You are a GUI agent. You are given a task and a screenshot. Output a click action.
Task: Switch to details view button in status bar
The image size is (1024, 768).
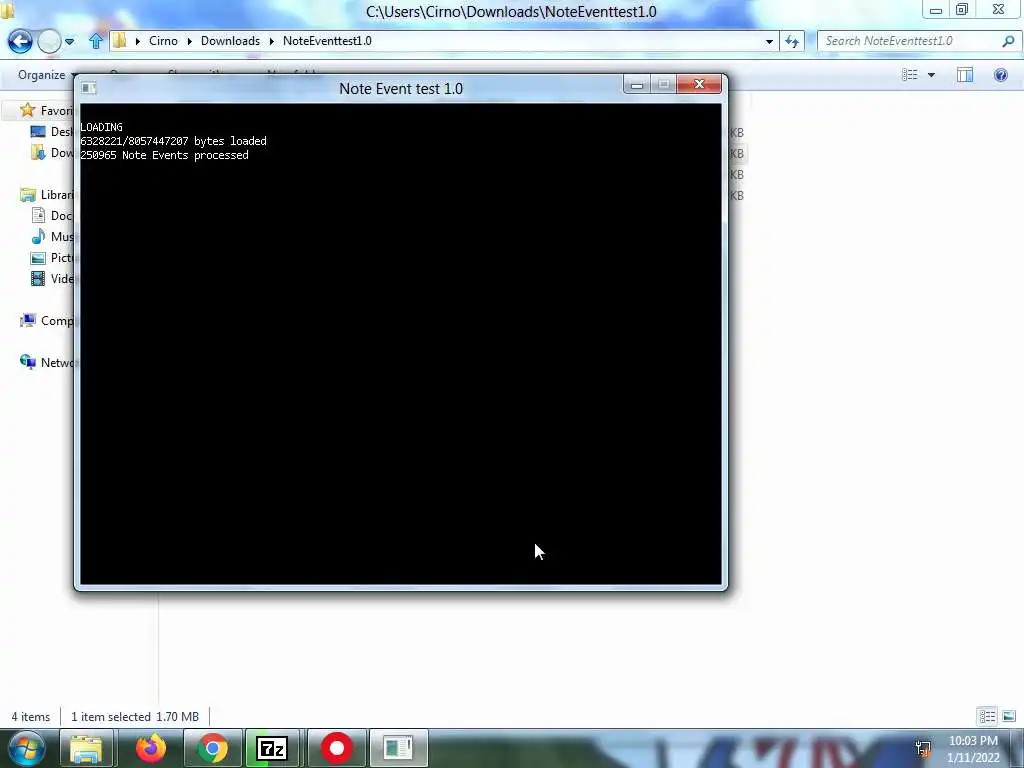click(x=987, y=716)
